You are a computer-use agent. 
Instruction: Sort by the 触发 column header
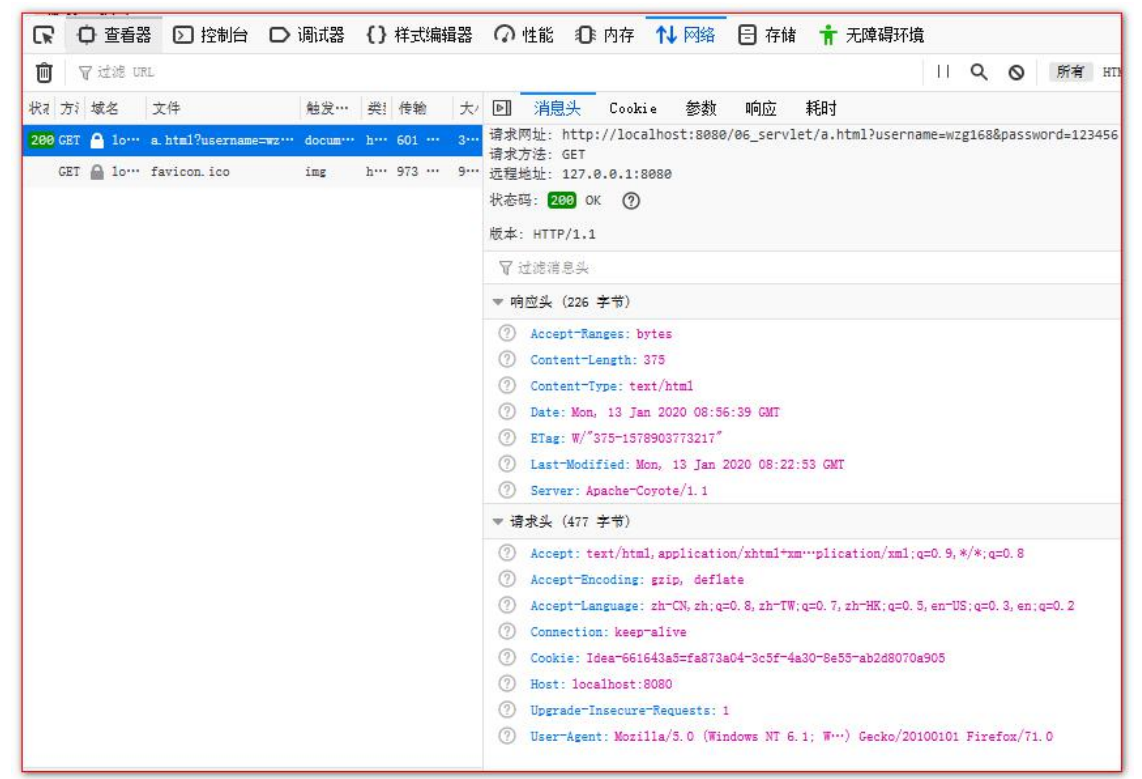[x=330, y=108]
